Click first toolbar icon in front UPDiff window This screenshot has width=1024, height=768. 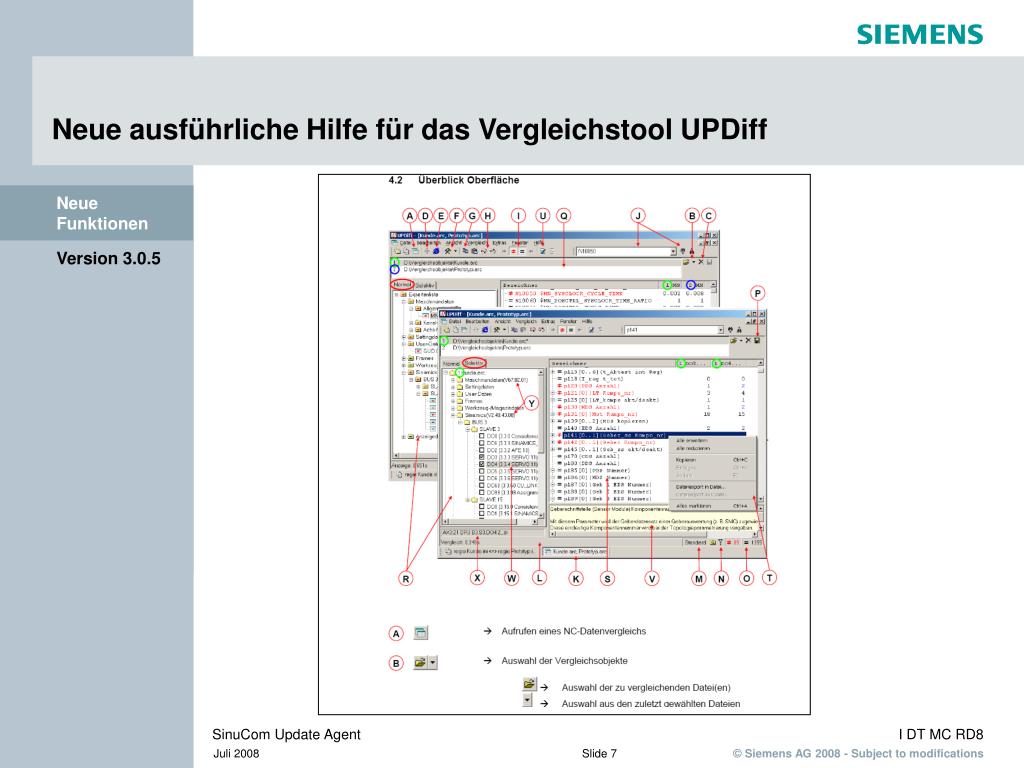(x=447, y=330)
